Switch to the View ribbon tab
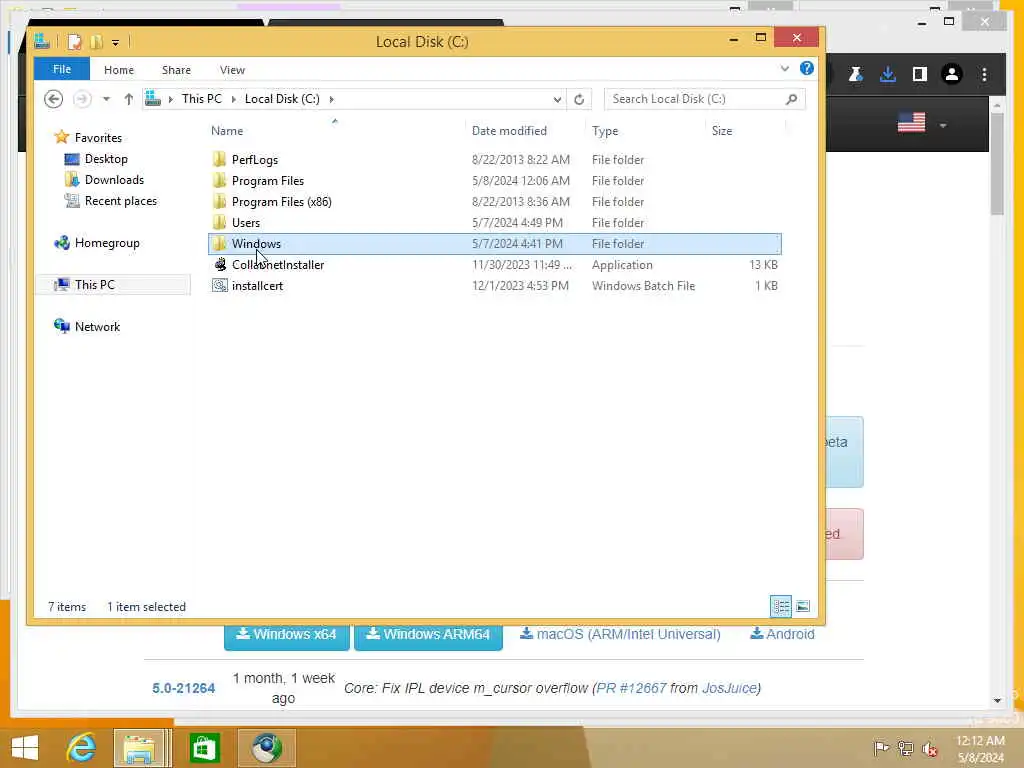The height and width of the screenshot is (768, 1024). [232, 70]
